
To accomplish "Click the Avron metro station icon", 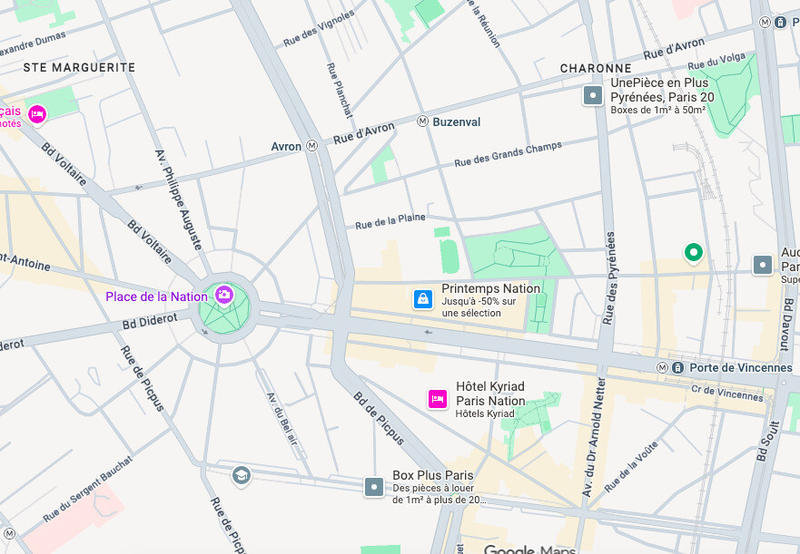I will 312,146.
